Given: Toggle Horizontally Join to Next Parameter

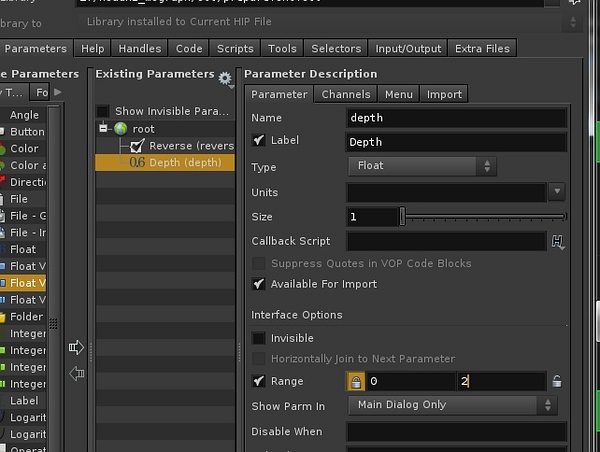Looking at the screenshot, I should (x=258, y=359).
